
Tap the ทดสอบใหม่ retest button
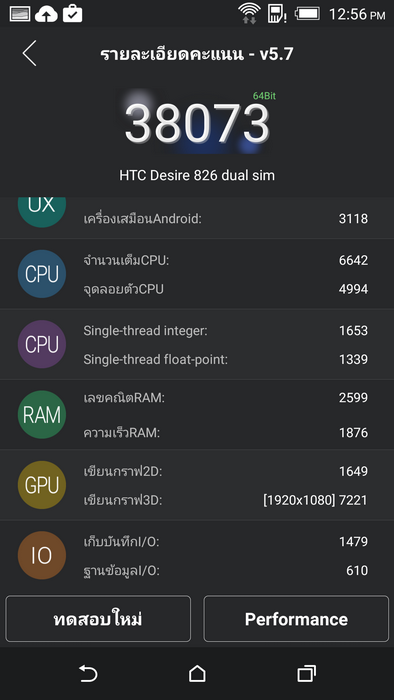[98, 619]
